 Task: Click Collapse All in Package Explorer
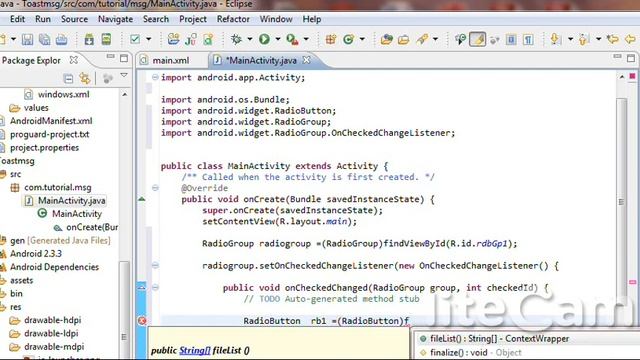68,78
